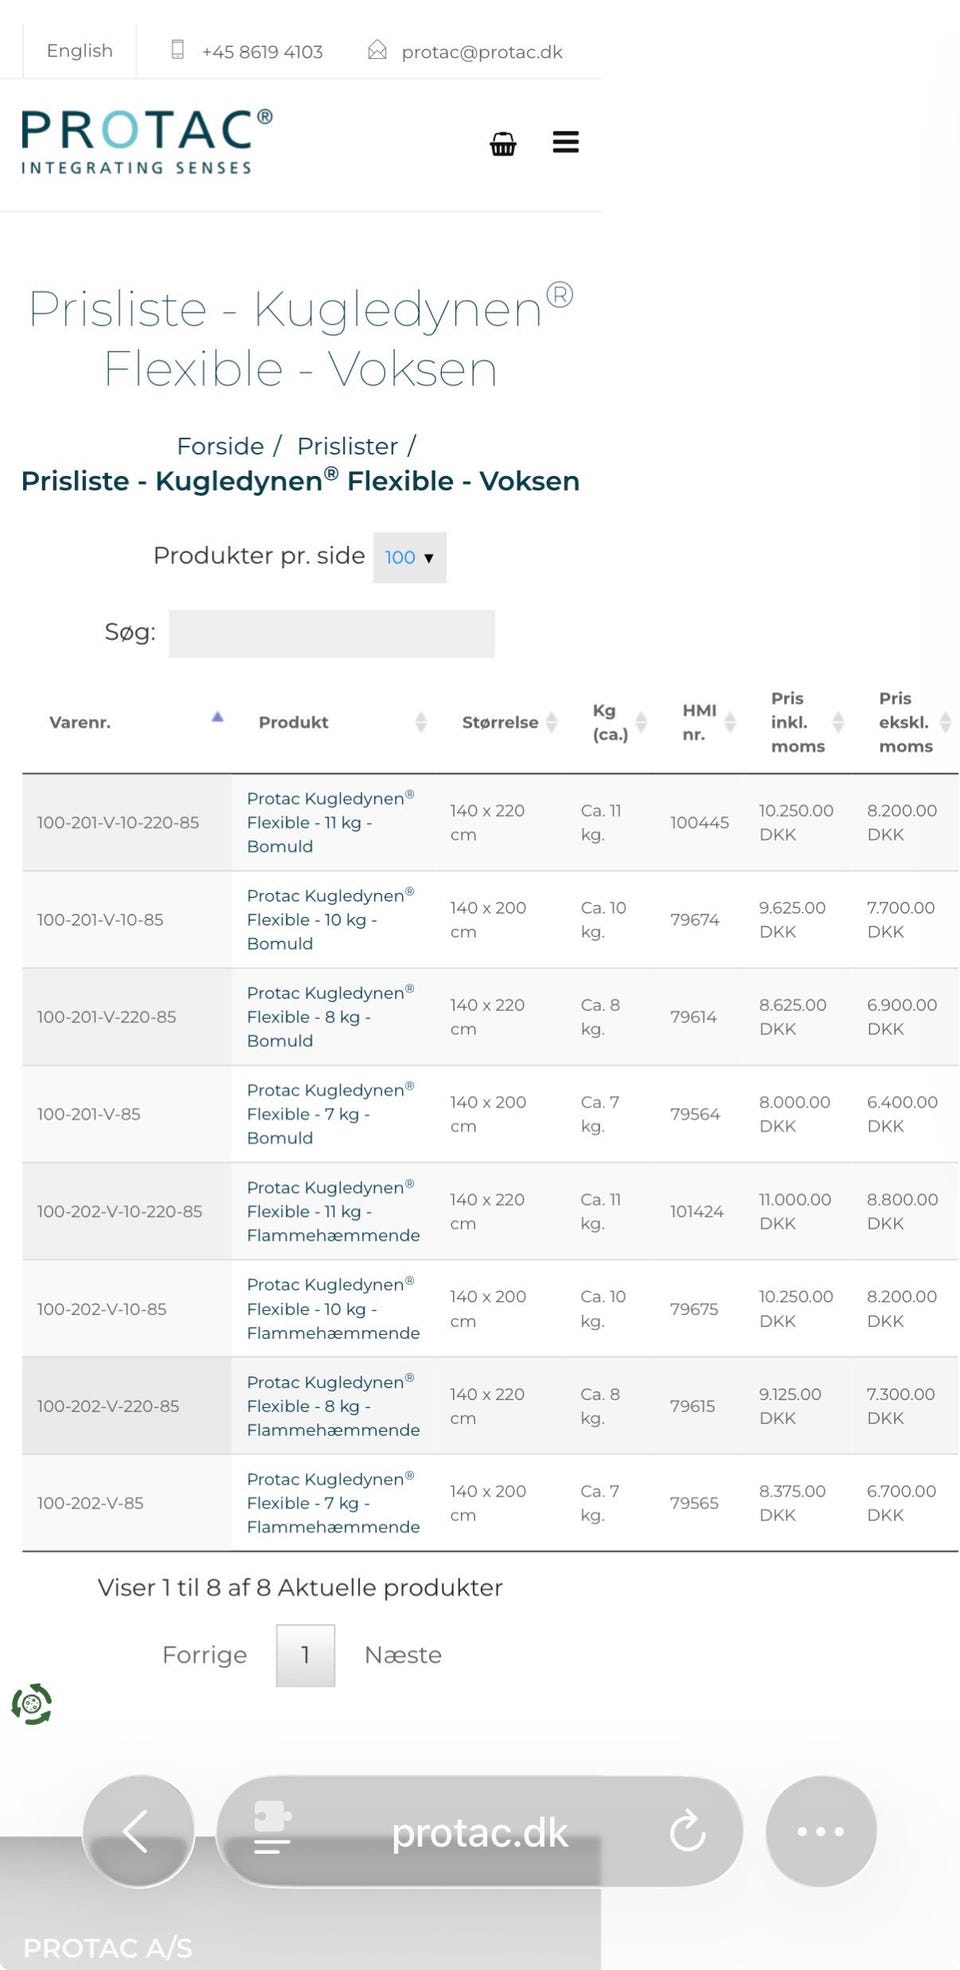Open Kugledynen Flexible 11 kg Bomuld product
This screenshot has height=1970, width=960.
(x=329, y=822)
